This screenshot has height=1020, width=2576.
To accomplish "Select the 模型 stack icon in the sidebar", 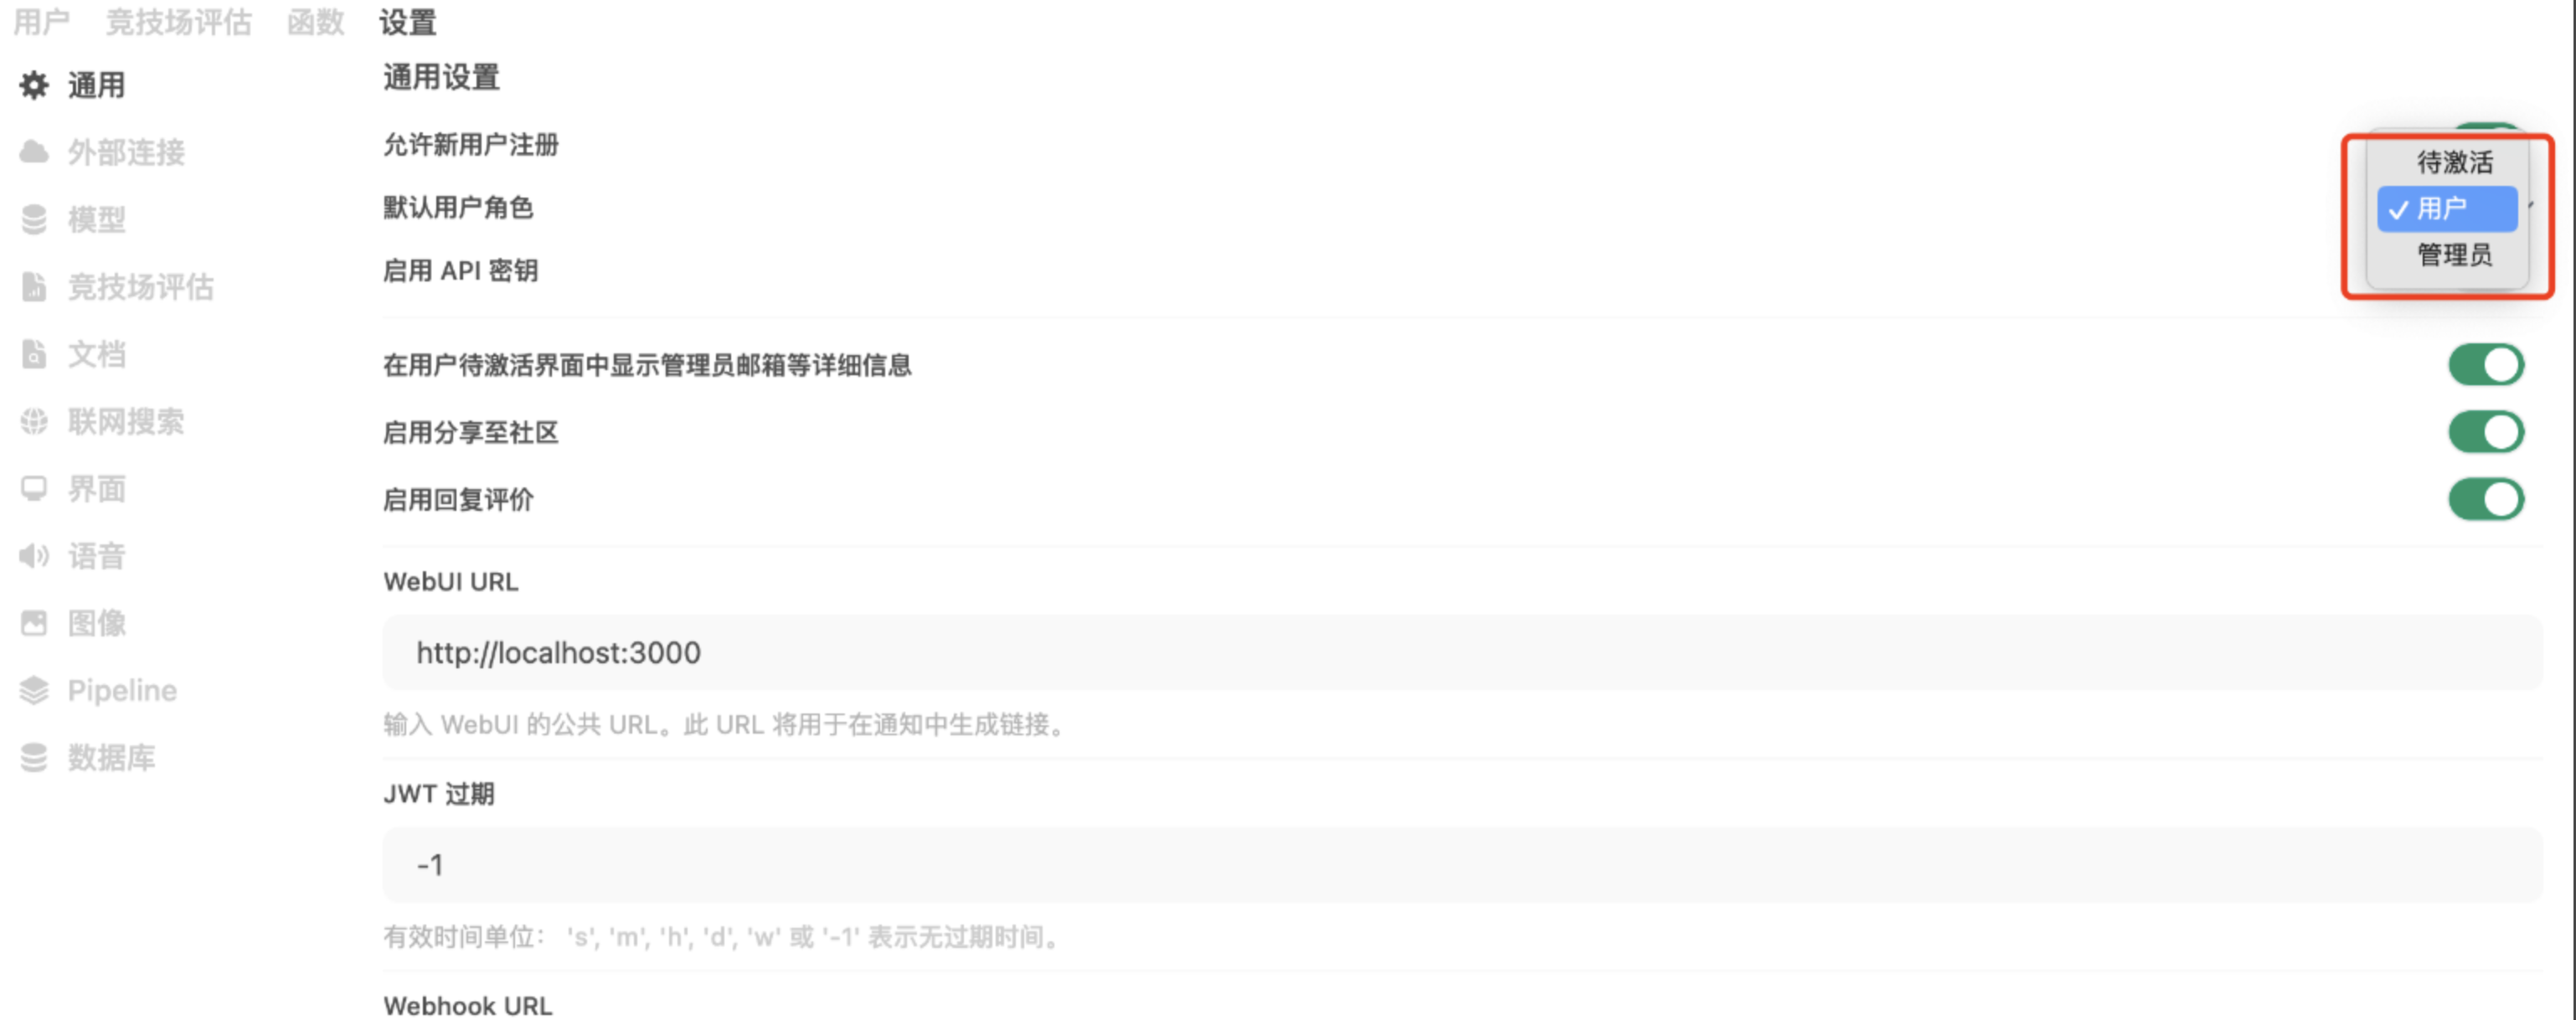I will click(34, 220).
